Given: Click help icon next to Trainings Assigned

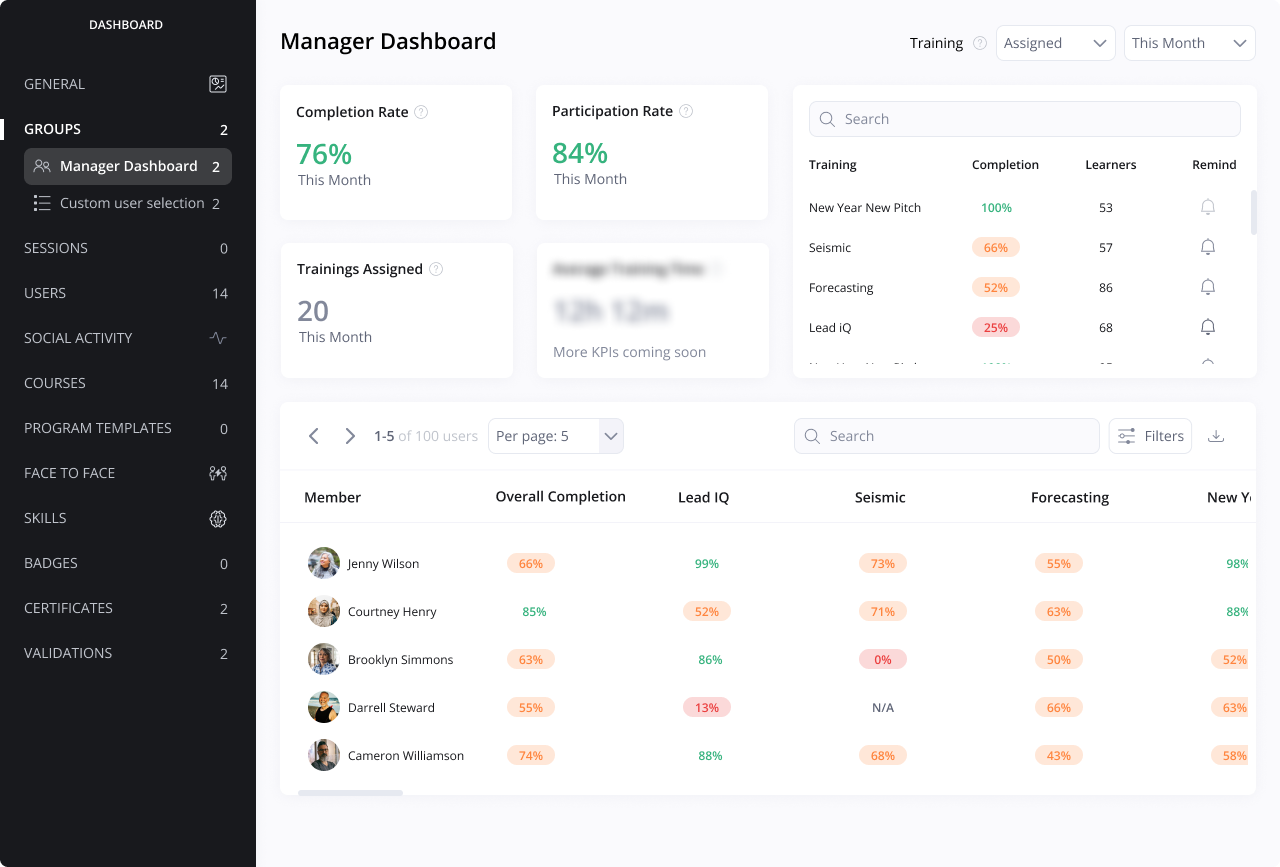Looking at the screenshot, I should [436, 269].
